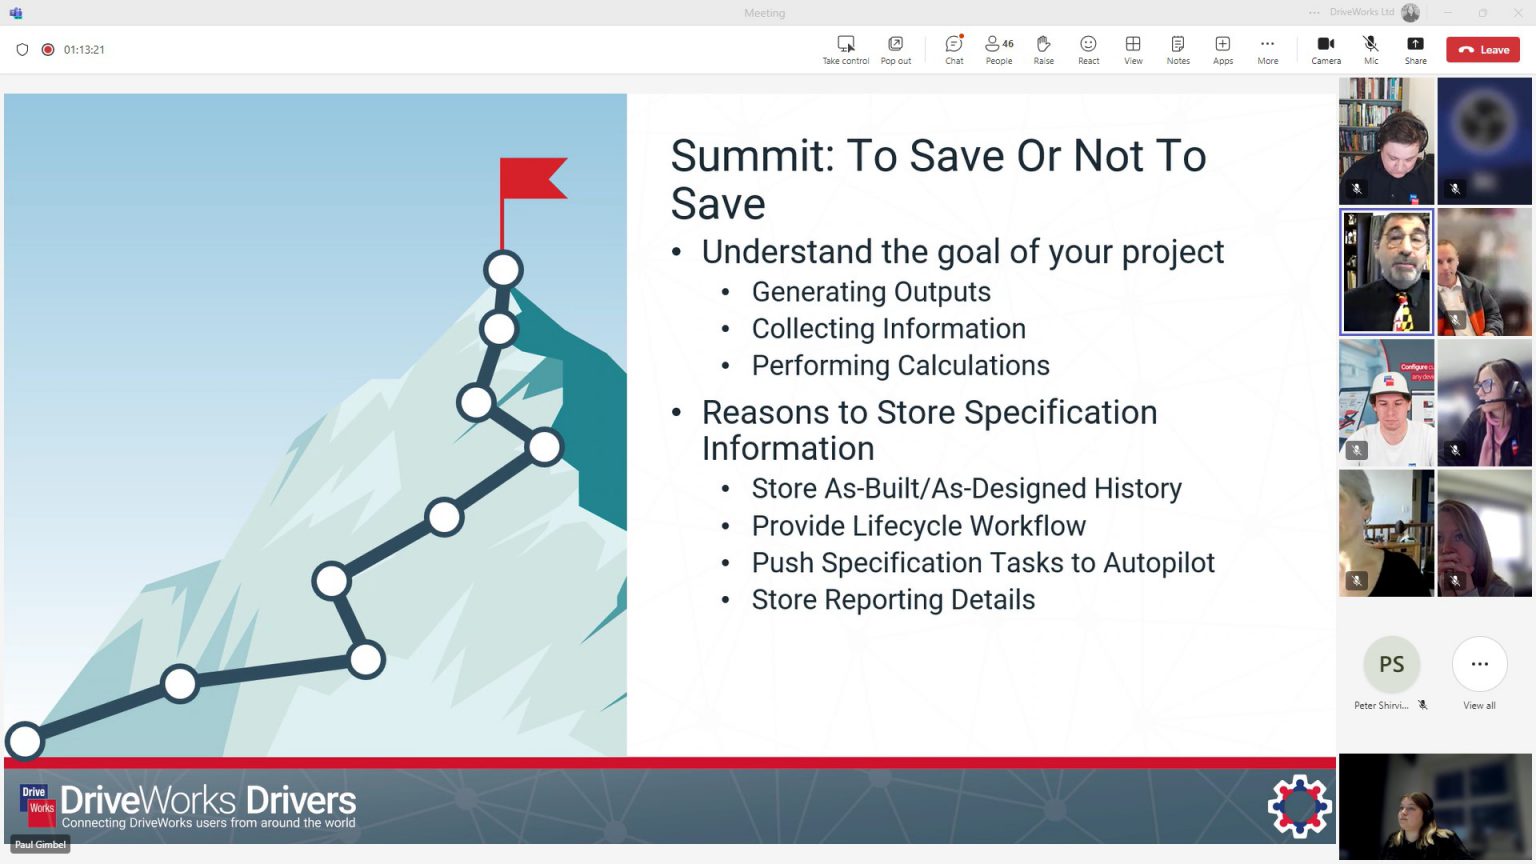1536x864 pixels.
Task: Click the Meeting title in the title bar
Action: [764, 12]
